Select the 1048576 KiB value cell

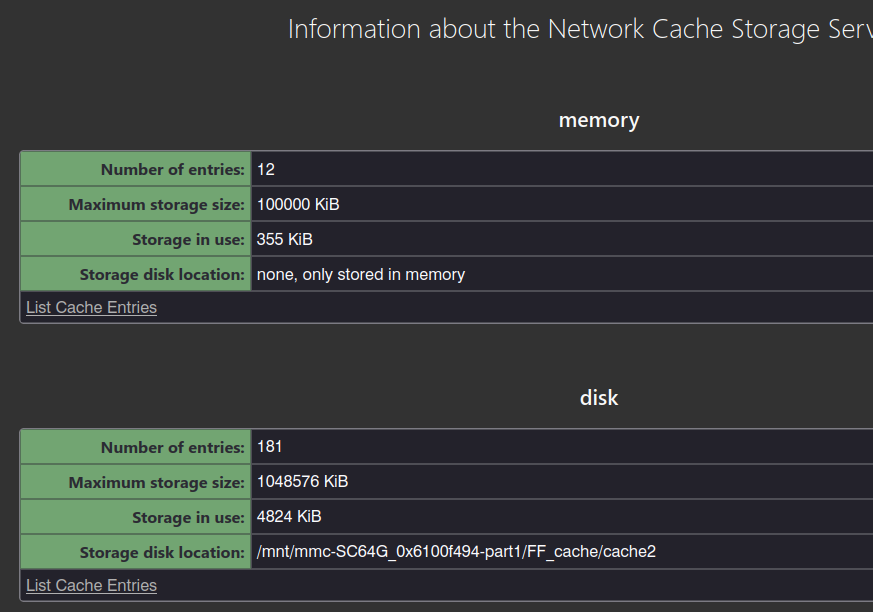pos(303,482)
